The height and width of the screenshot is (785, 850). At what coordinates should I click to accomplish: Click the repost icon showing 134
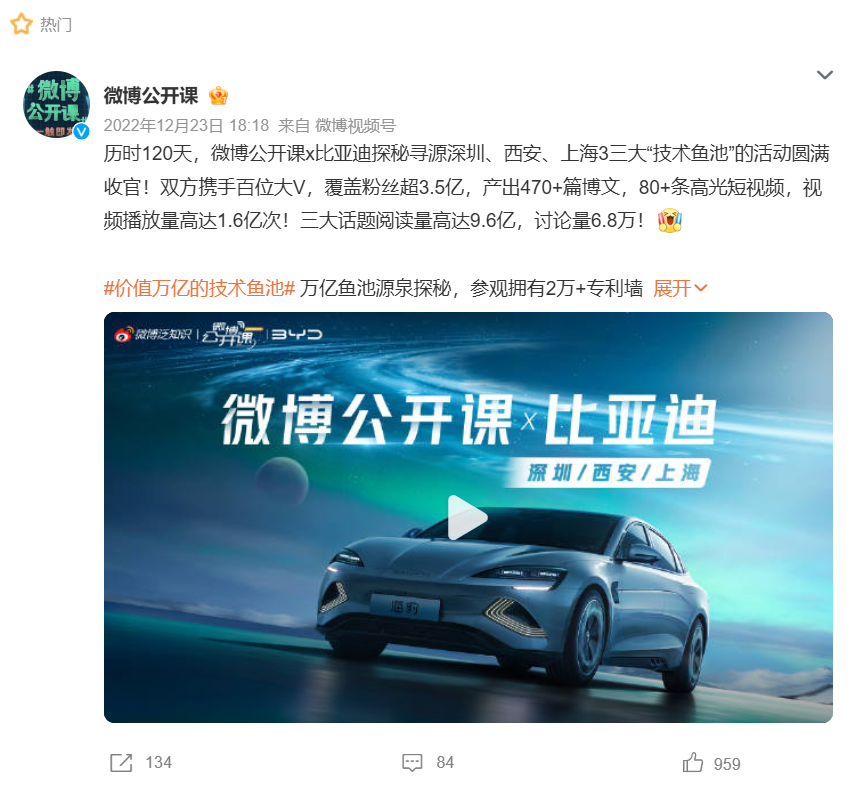[x=121, y=763]
